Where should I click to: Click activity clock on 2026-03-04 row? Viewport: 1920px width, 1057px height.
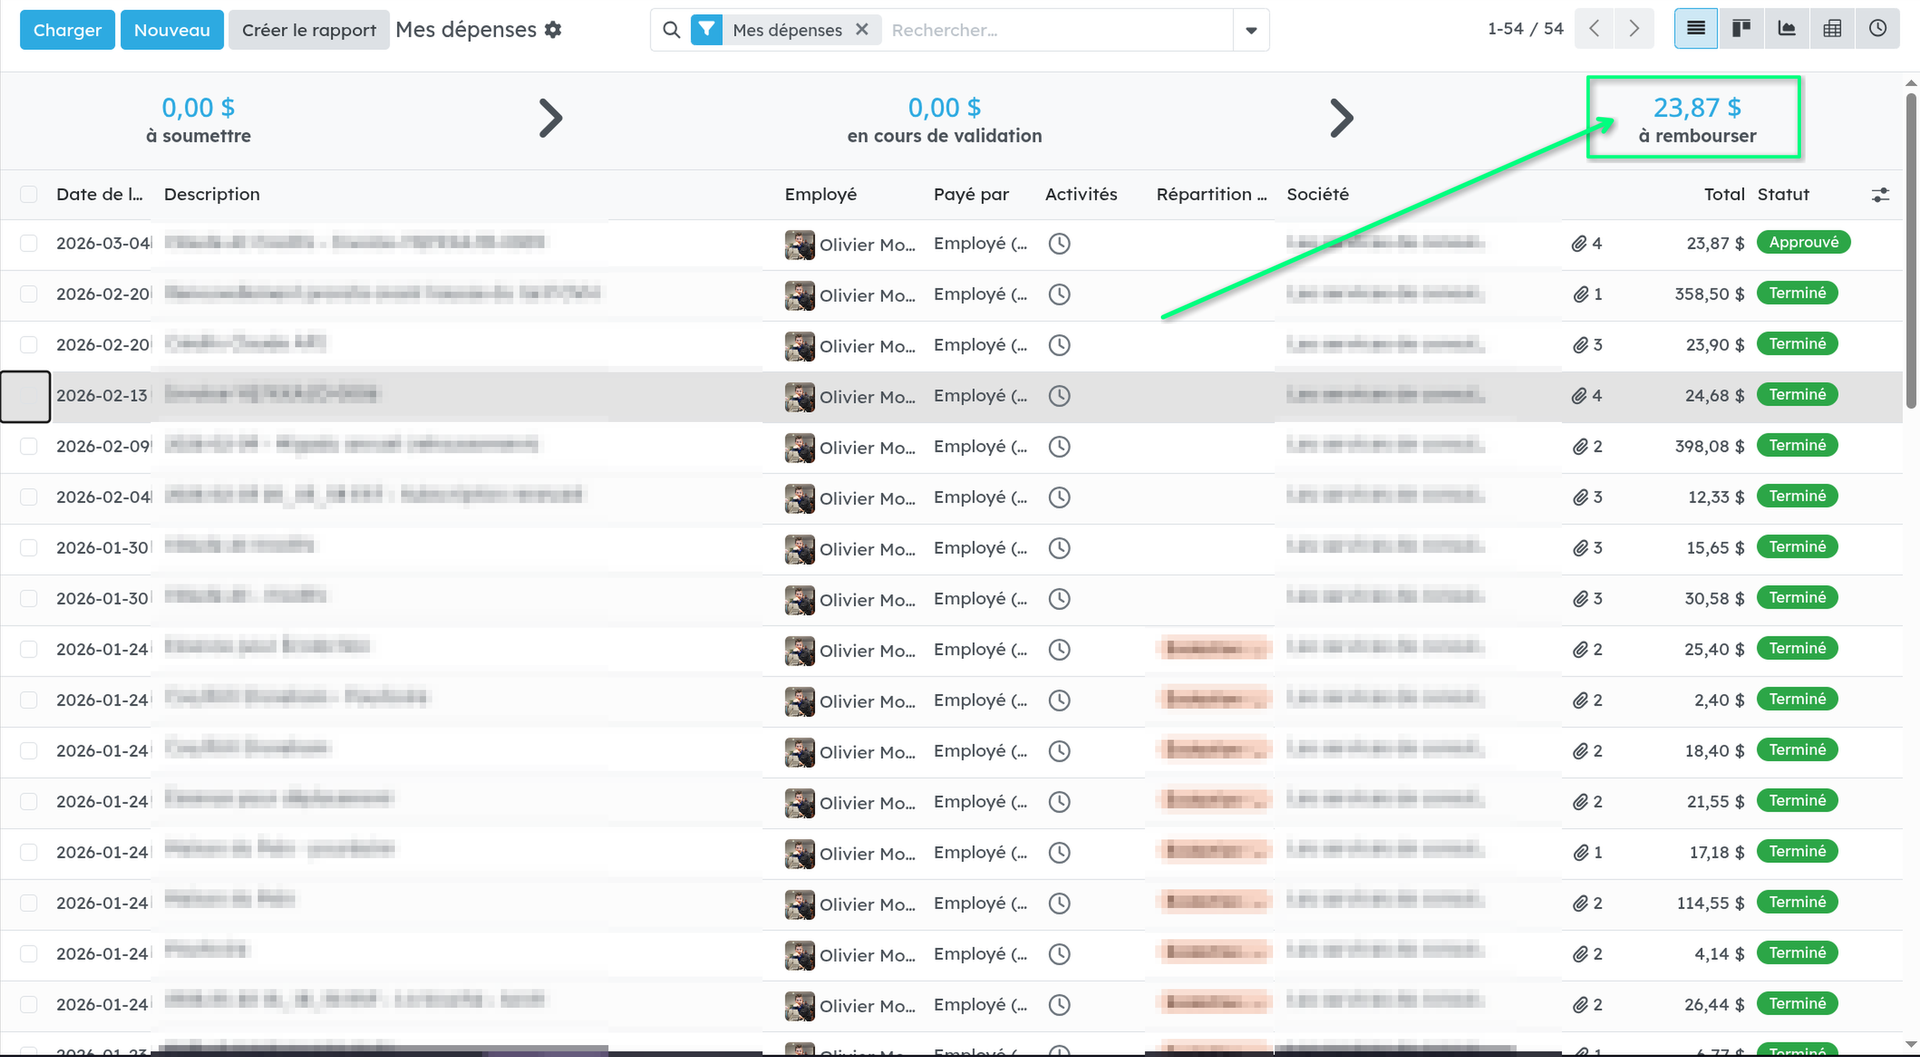[x=1059, y=243]
